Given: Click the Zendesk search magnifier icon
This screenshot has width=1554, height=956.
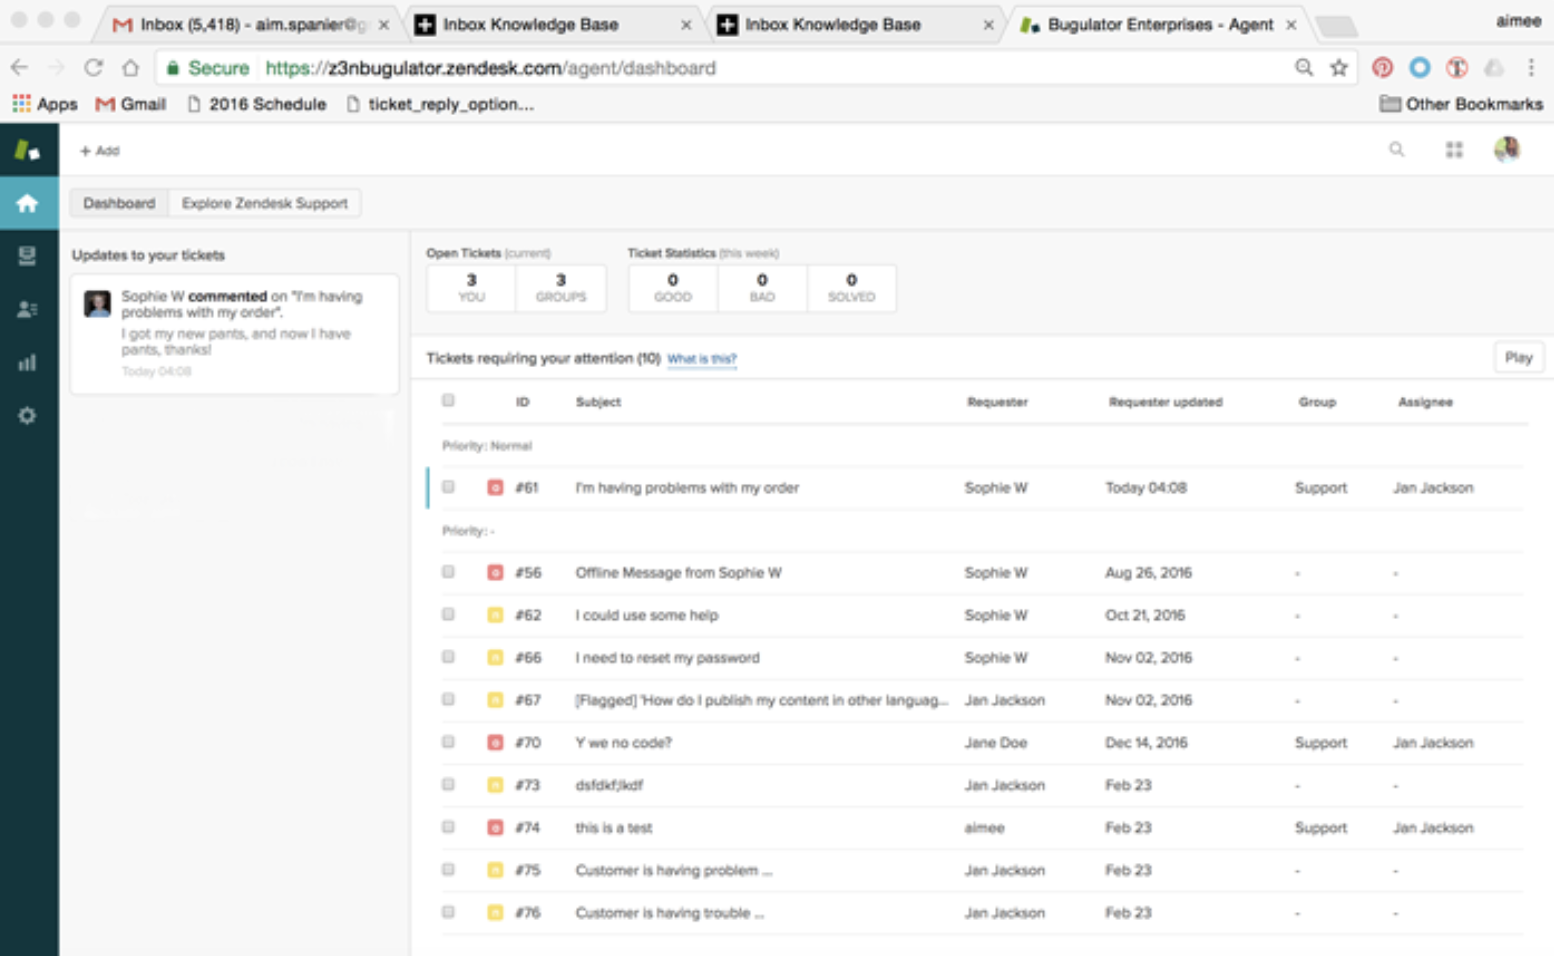Looking at the screenshot, I should point(1396,150).
